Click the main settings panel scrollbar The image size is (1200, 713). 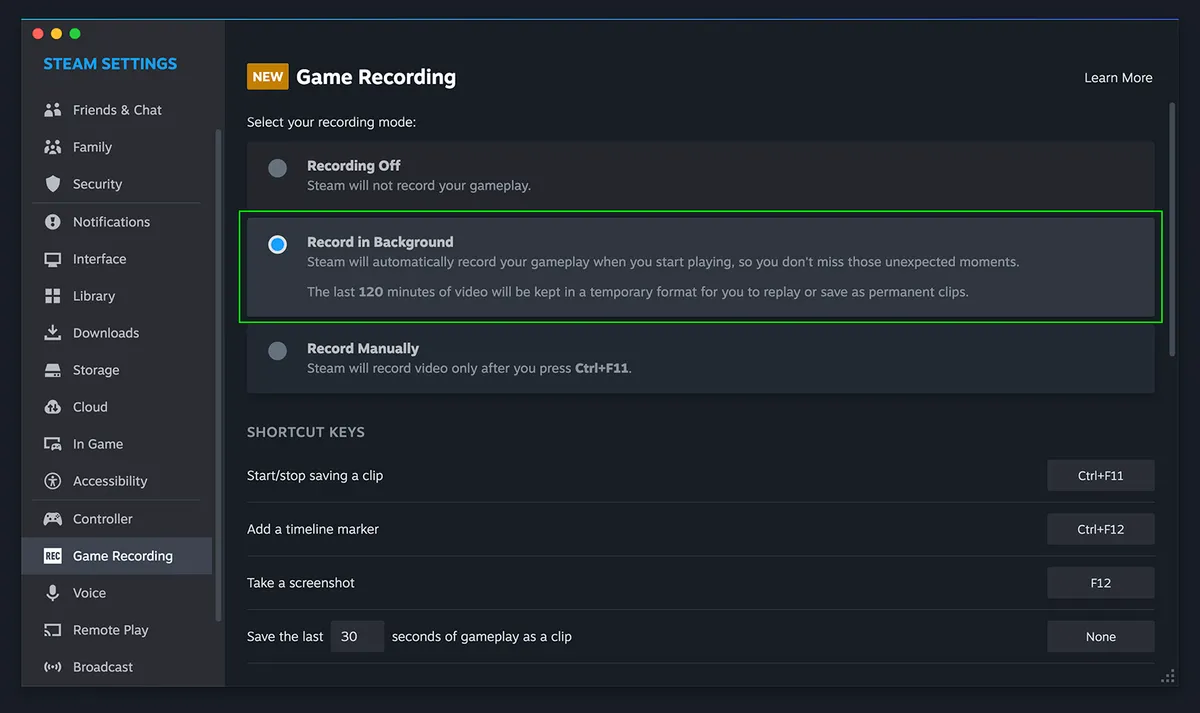(1173, 227)
